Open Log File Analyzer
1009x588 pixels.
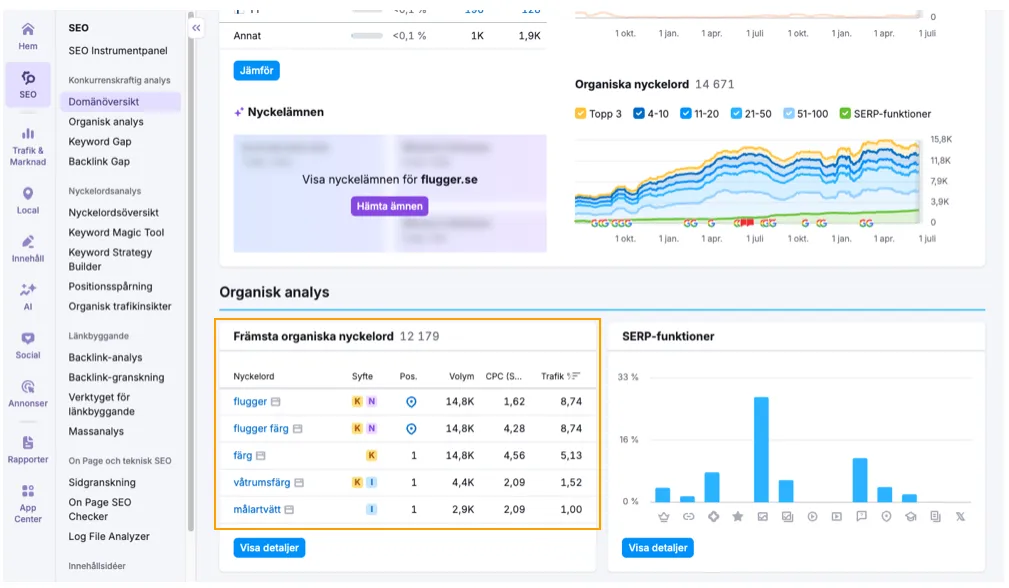(109, 537)
